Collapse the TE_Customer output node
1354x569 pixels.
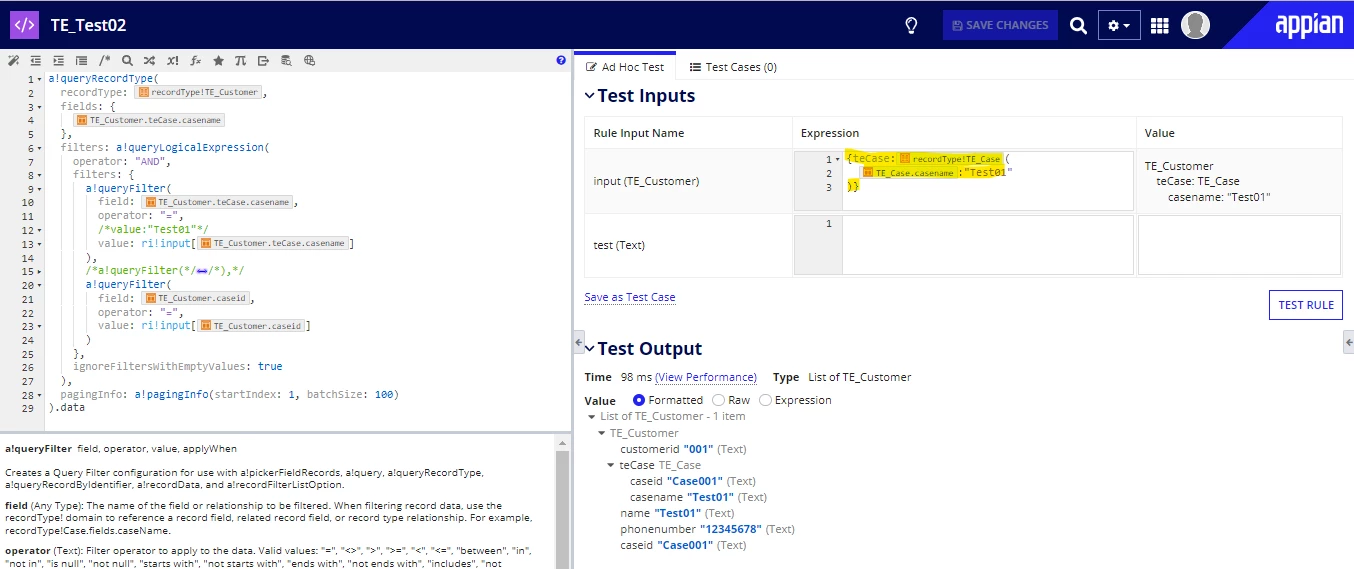(601, 433)
